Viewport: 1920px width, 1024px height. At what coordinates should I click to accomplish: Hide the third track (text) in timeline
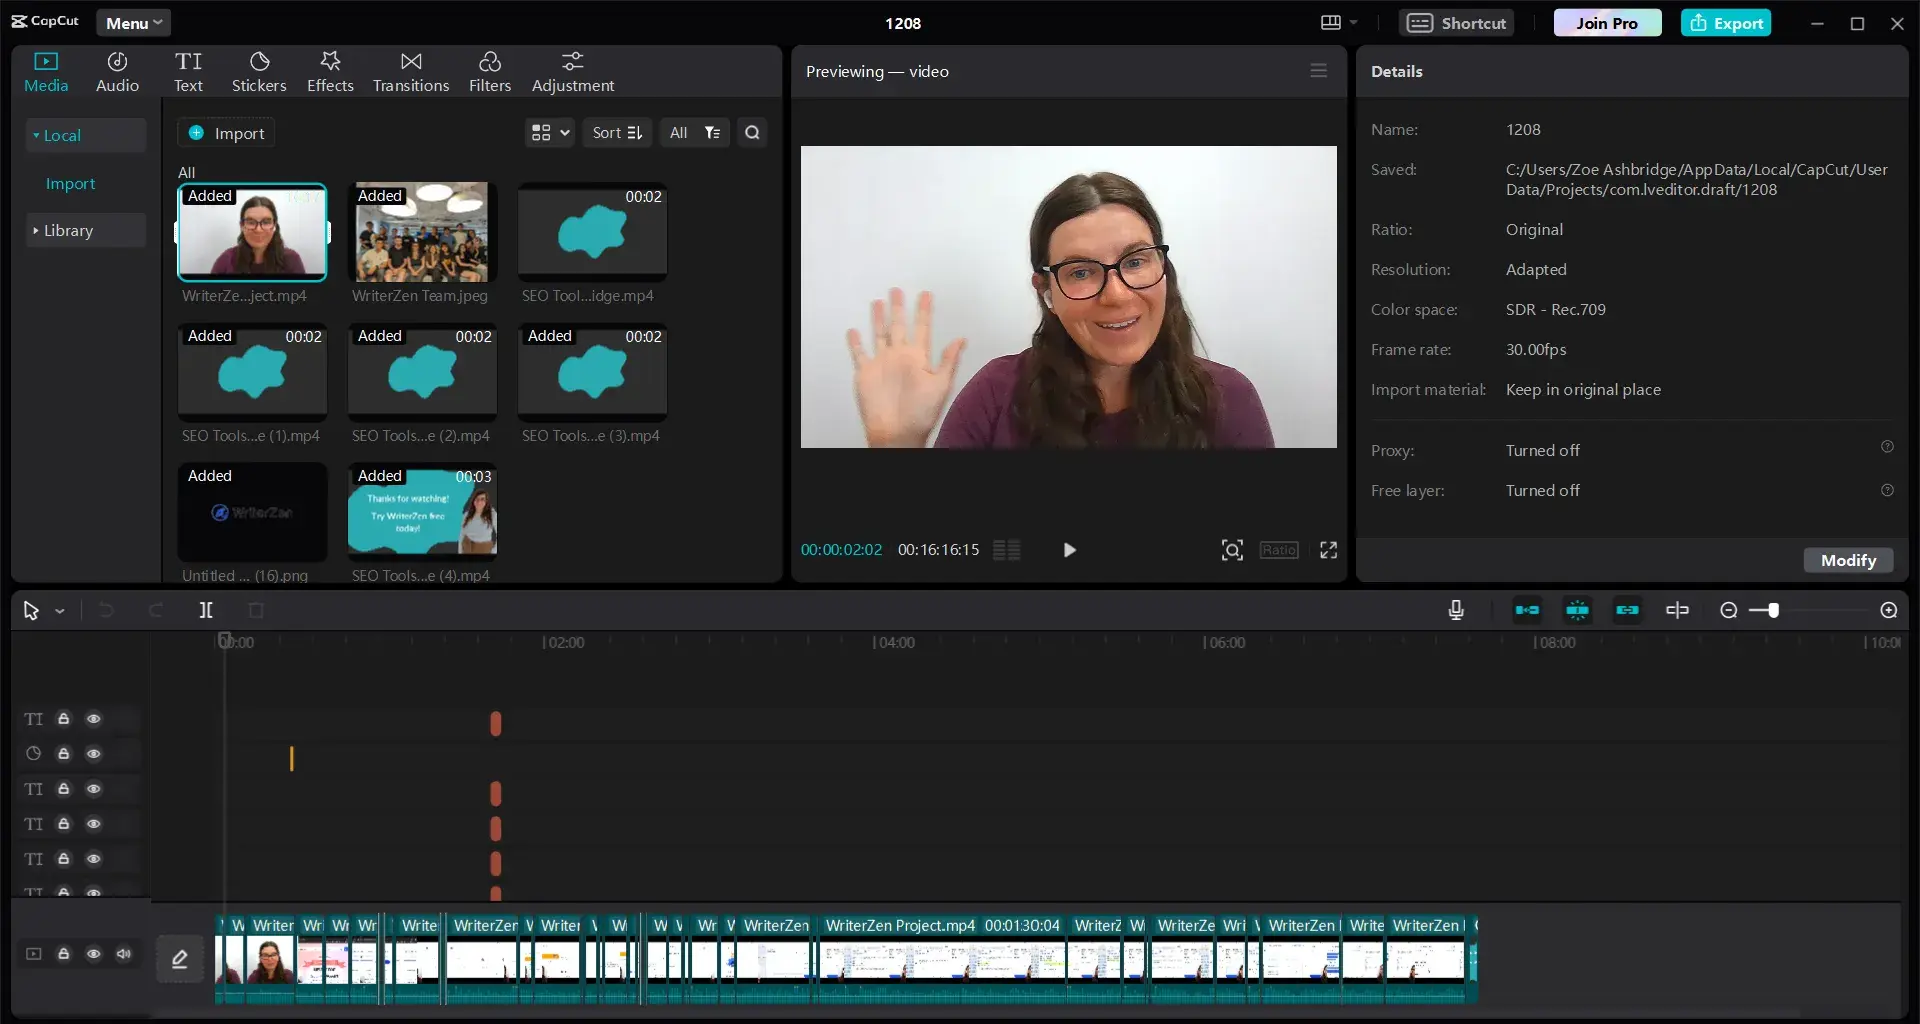coord(94,789)
